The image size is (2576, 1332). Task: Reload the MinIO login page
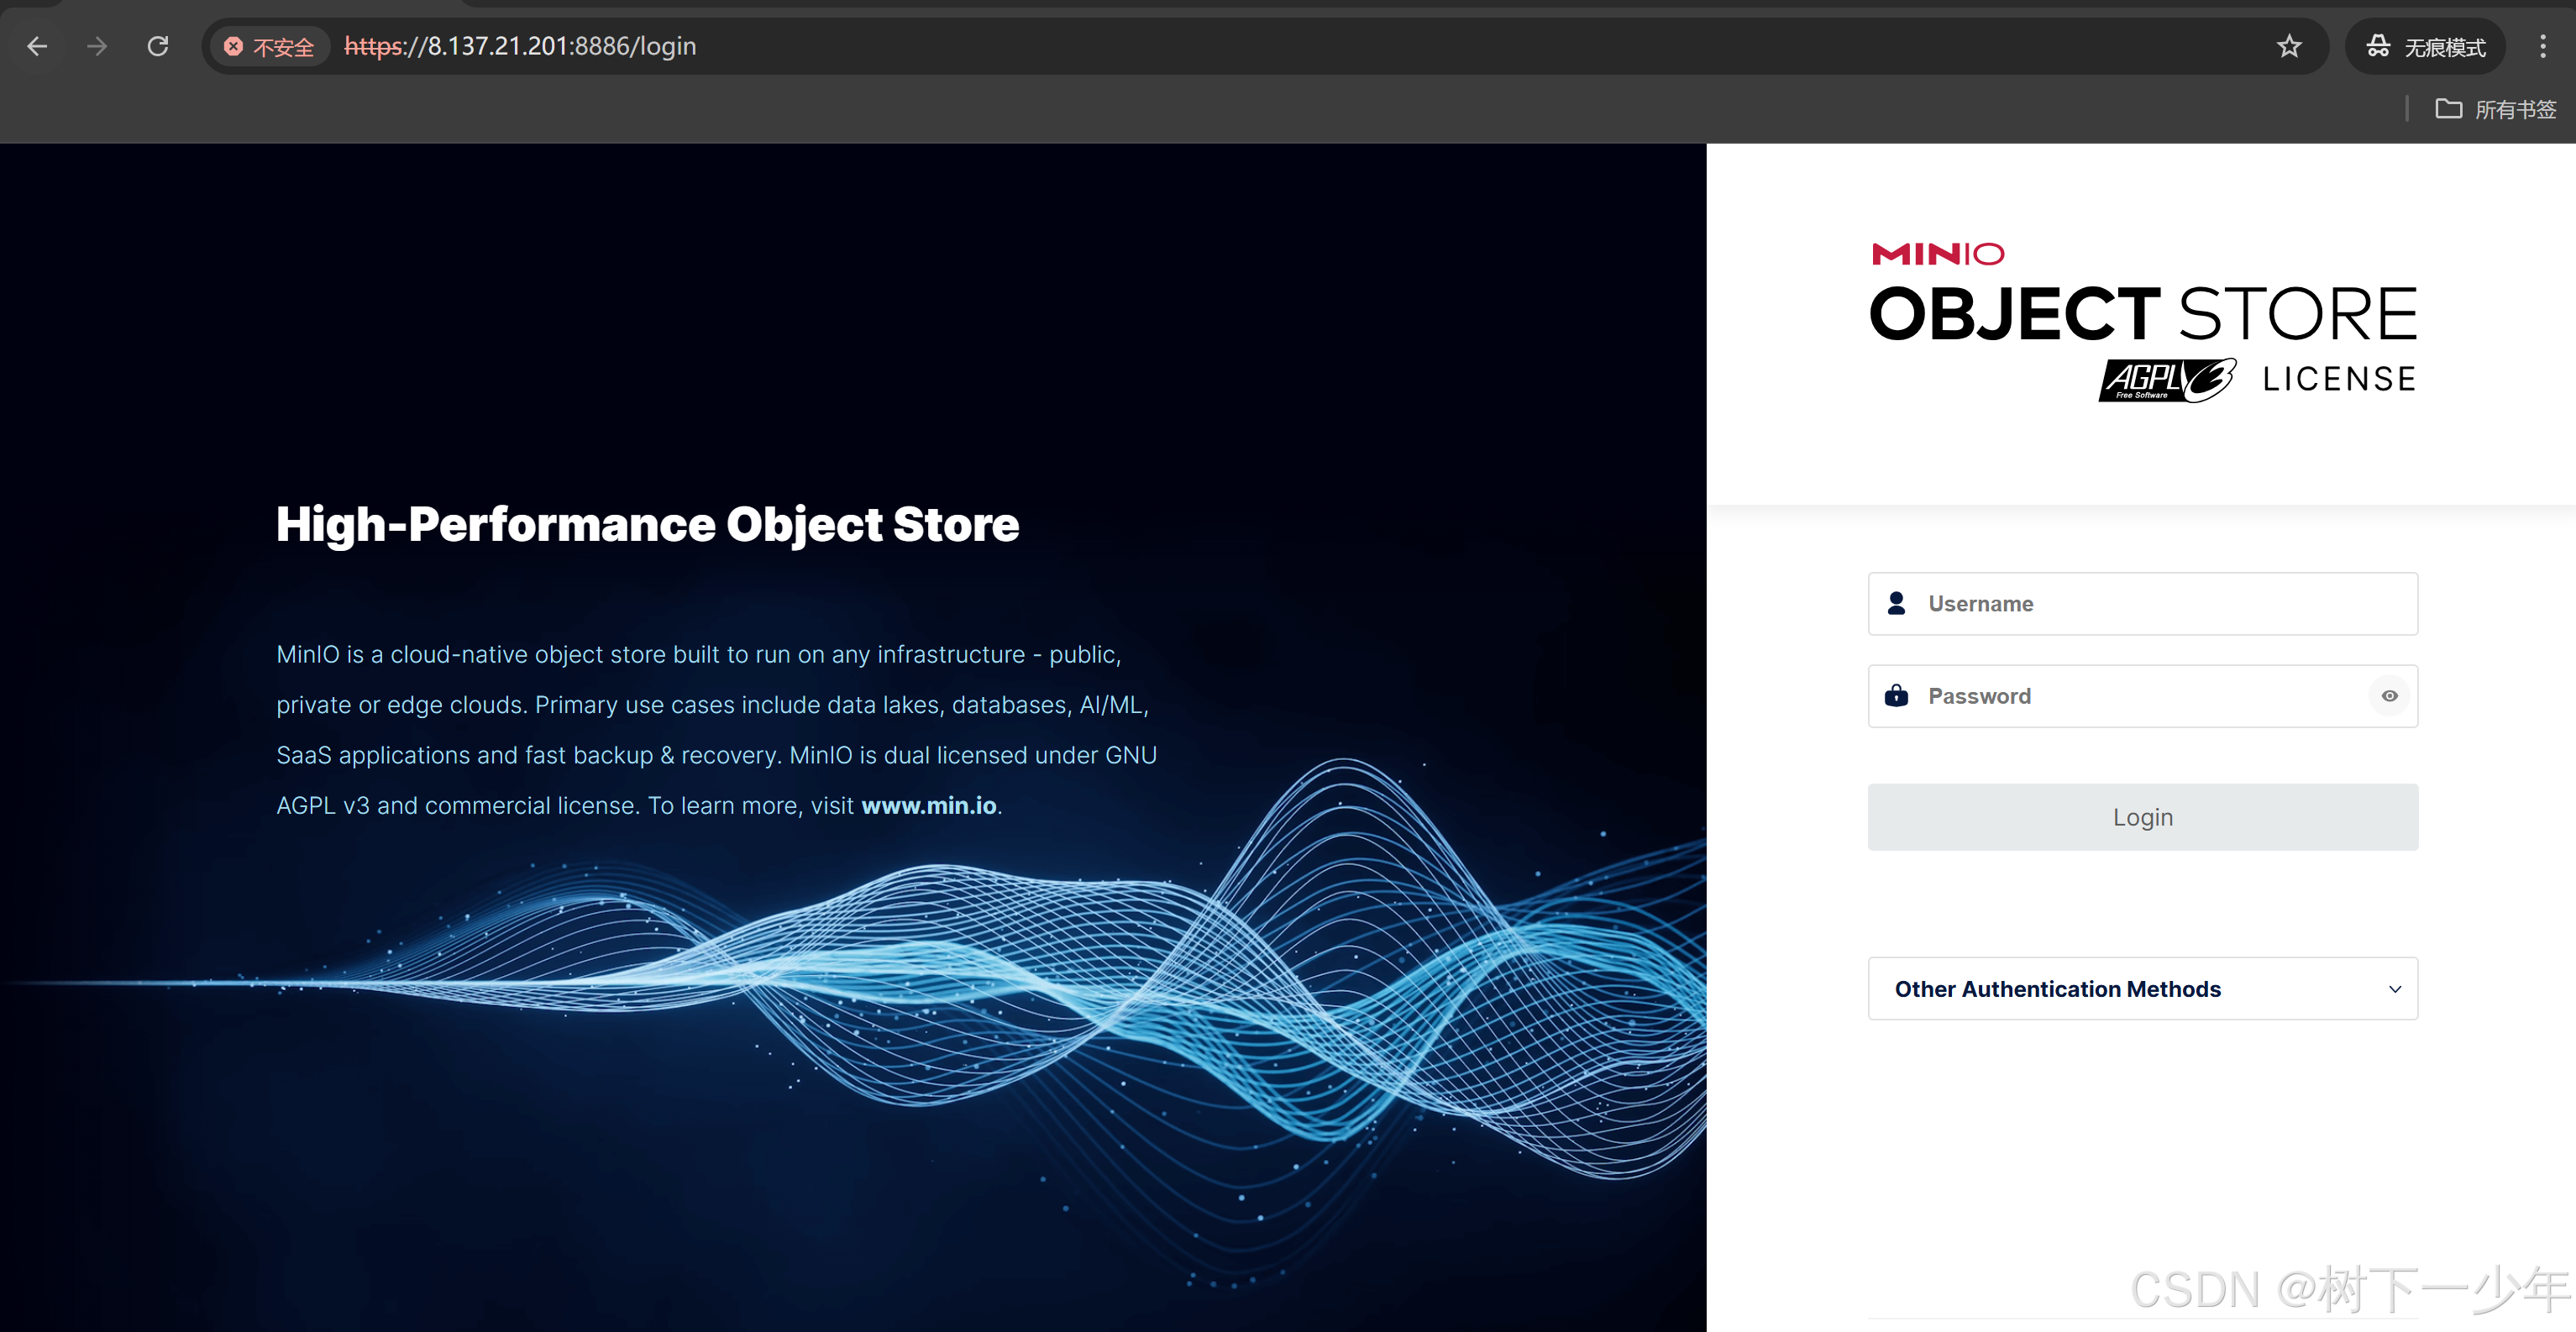click(x=158, y=46)
